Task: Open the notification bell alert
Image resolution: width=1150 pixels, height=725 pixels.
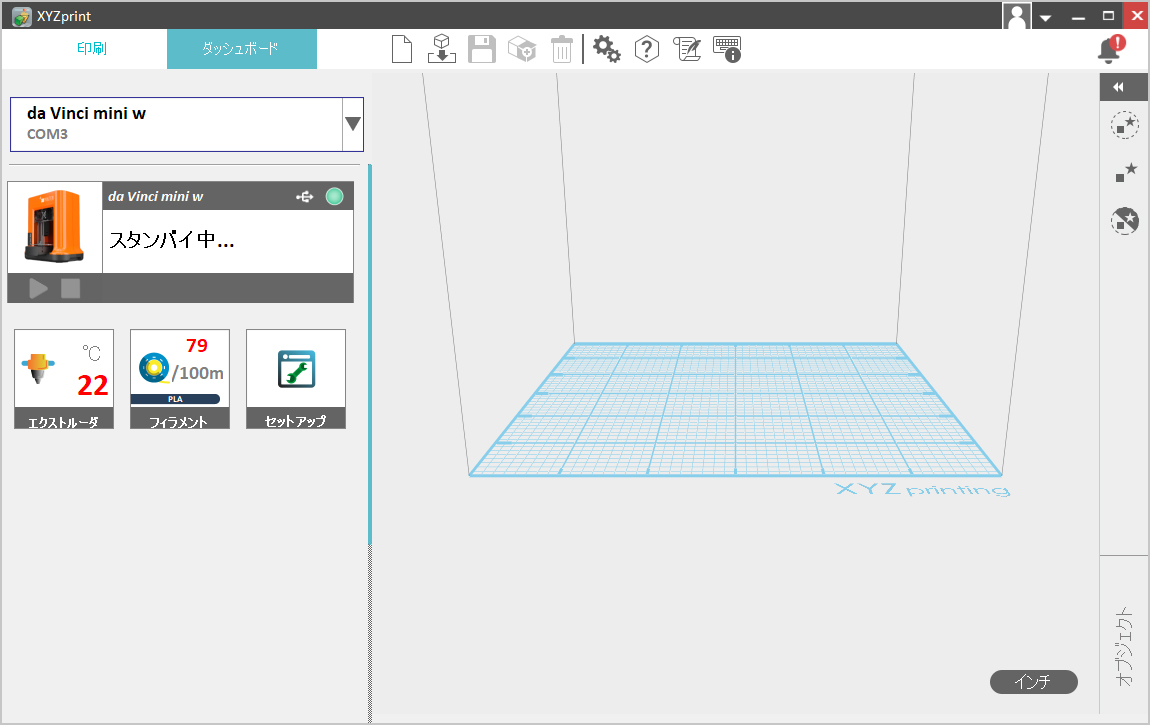Action: pos(1109,49)
